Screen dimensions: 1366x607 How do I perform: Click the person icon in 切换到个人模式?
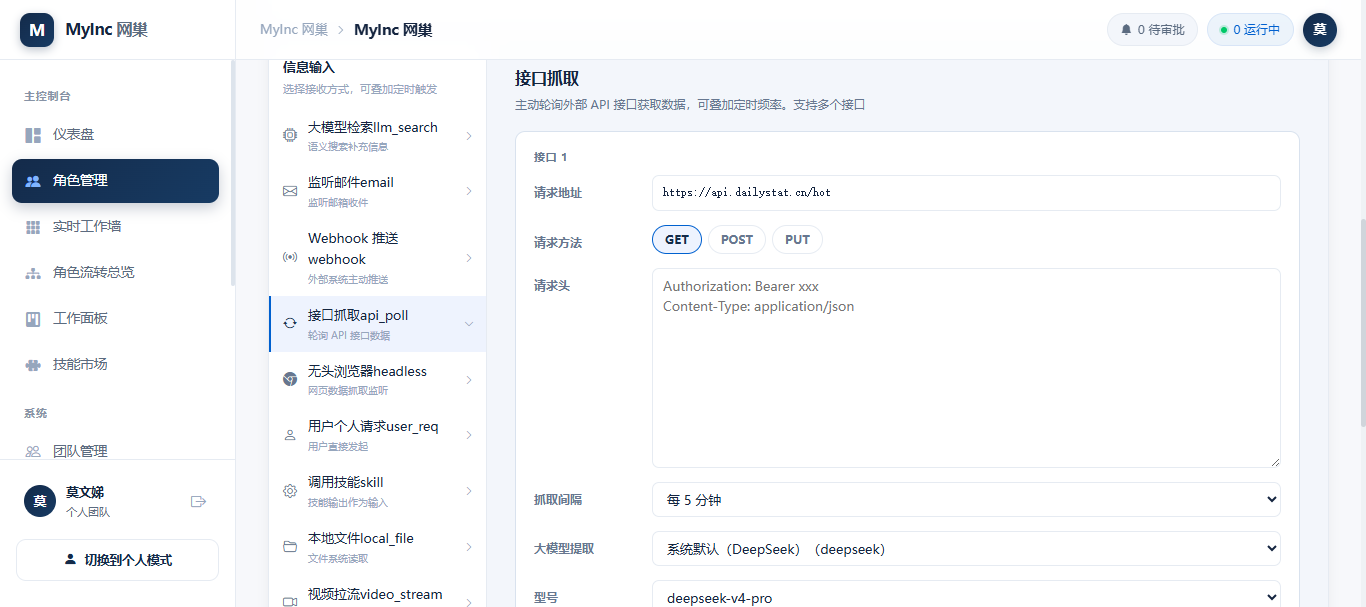70,560
